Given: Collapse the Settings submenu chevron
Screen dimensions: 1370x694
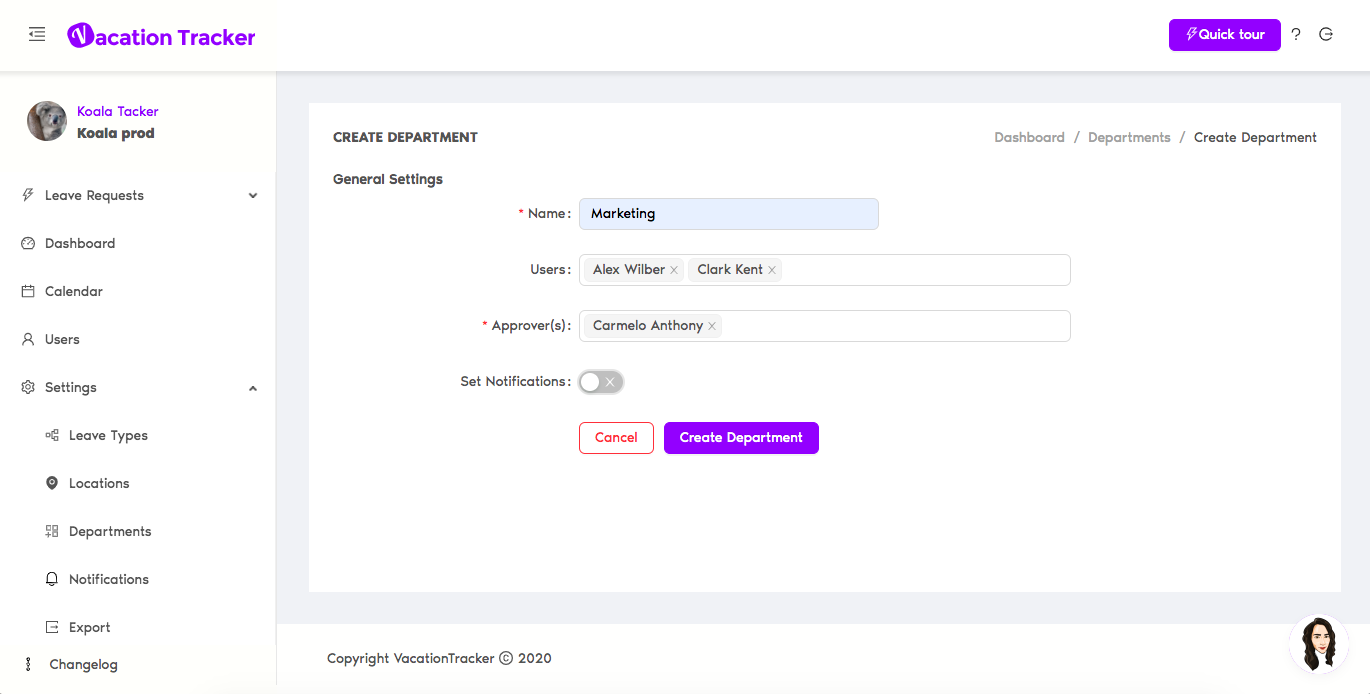Looking at the screenshot, I should click(x=253, y=388).
